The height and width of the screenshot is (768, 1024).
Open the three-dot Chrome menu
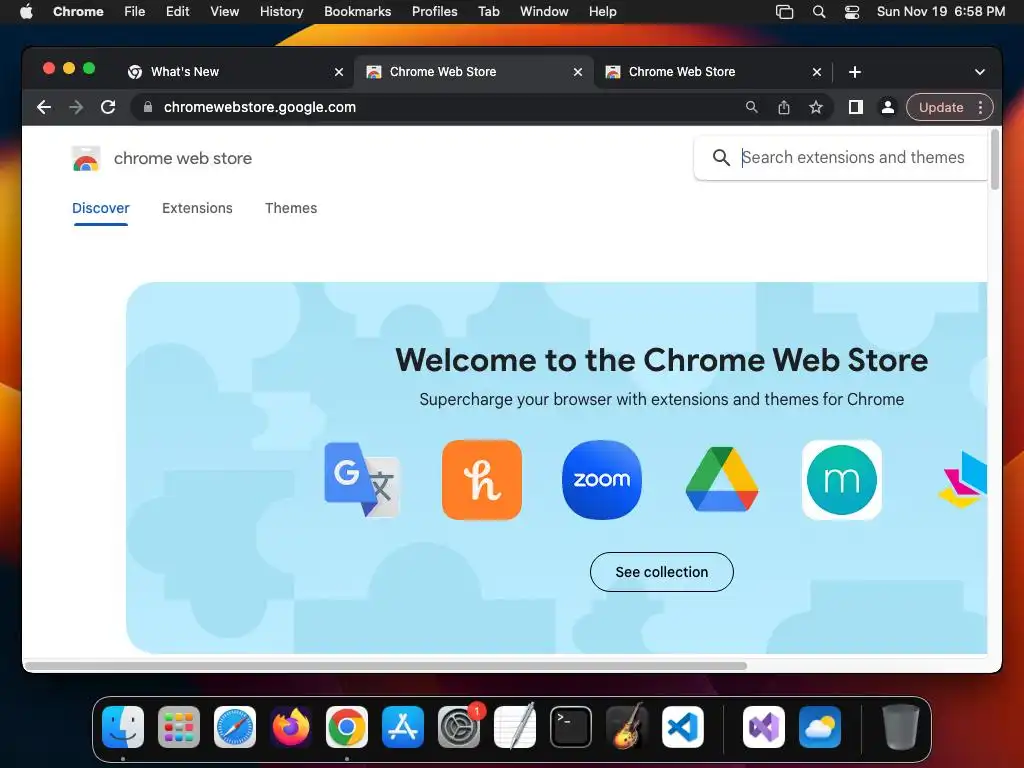click(x=980, y=107)
